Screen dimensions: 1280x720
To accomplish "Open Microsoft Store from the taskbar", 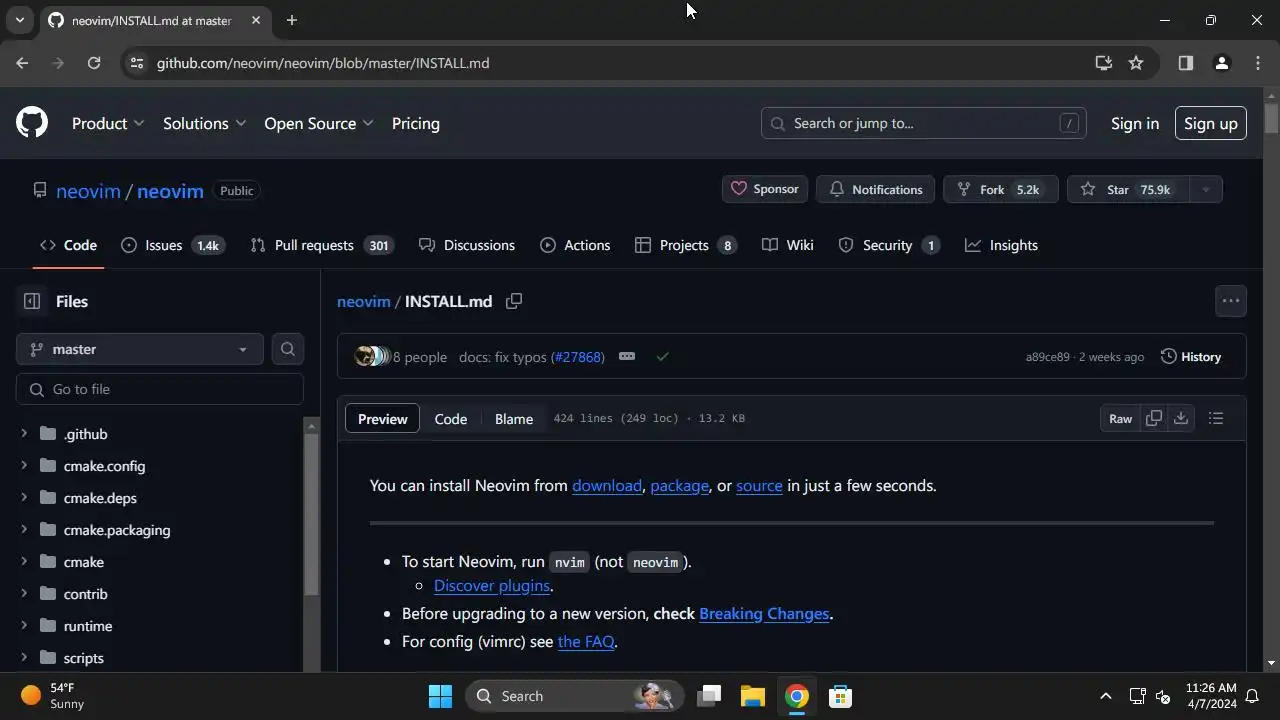I will tap(840, 696).
